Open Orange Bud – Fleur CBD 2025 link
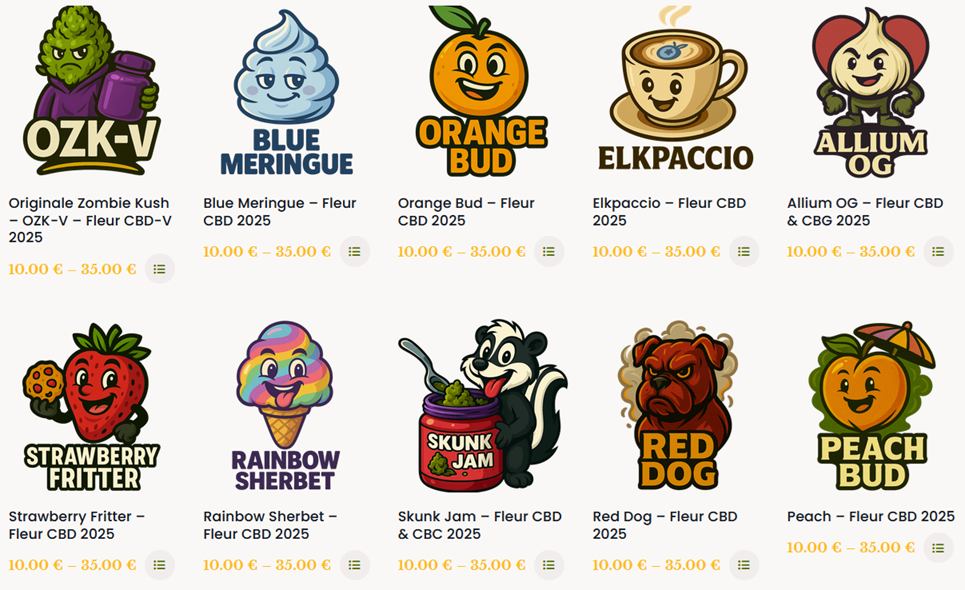The height and width of the screenshot is (590, 965). pyautogui.click(x=466, y=212)
